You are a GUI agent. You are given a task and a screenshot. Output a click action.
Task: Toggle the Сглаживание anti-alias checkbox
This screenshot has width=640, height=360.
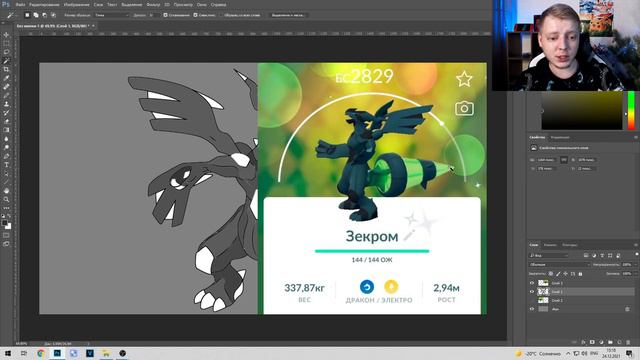165,15
